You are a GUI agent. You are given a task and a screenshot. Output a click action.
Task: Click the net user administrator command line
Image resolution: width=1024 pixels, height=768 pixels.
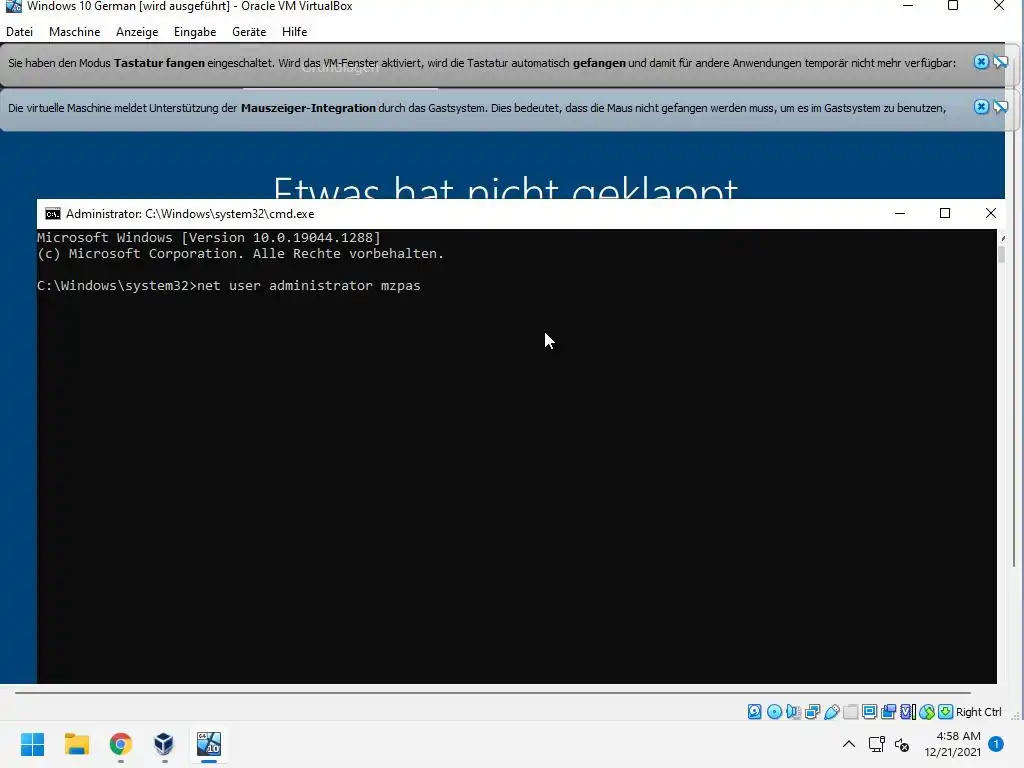pyautogui.click(x=229, y=285)
